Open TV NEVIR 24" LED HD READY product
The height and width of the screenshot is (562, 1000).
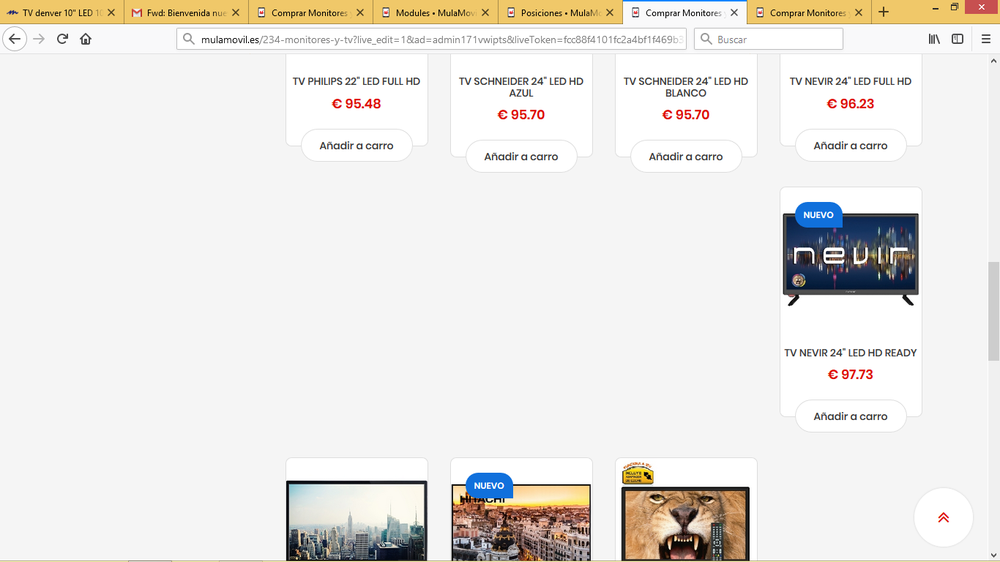[x=850, y=353]
